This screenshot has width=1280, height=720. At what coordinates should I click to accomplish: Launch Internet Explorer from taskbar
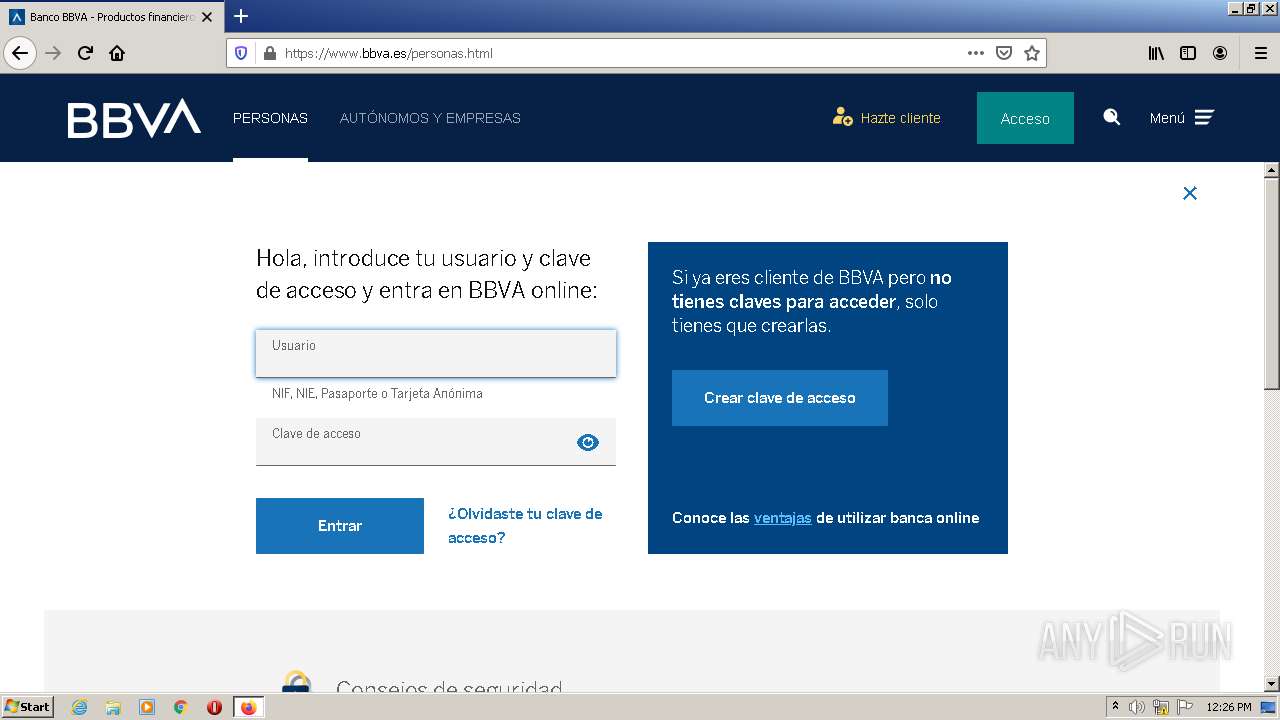pyautogui.click(x=80, y=707)
